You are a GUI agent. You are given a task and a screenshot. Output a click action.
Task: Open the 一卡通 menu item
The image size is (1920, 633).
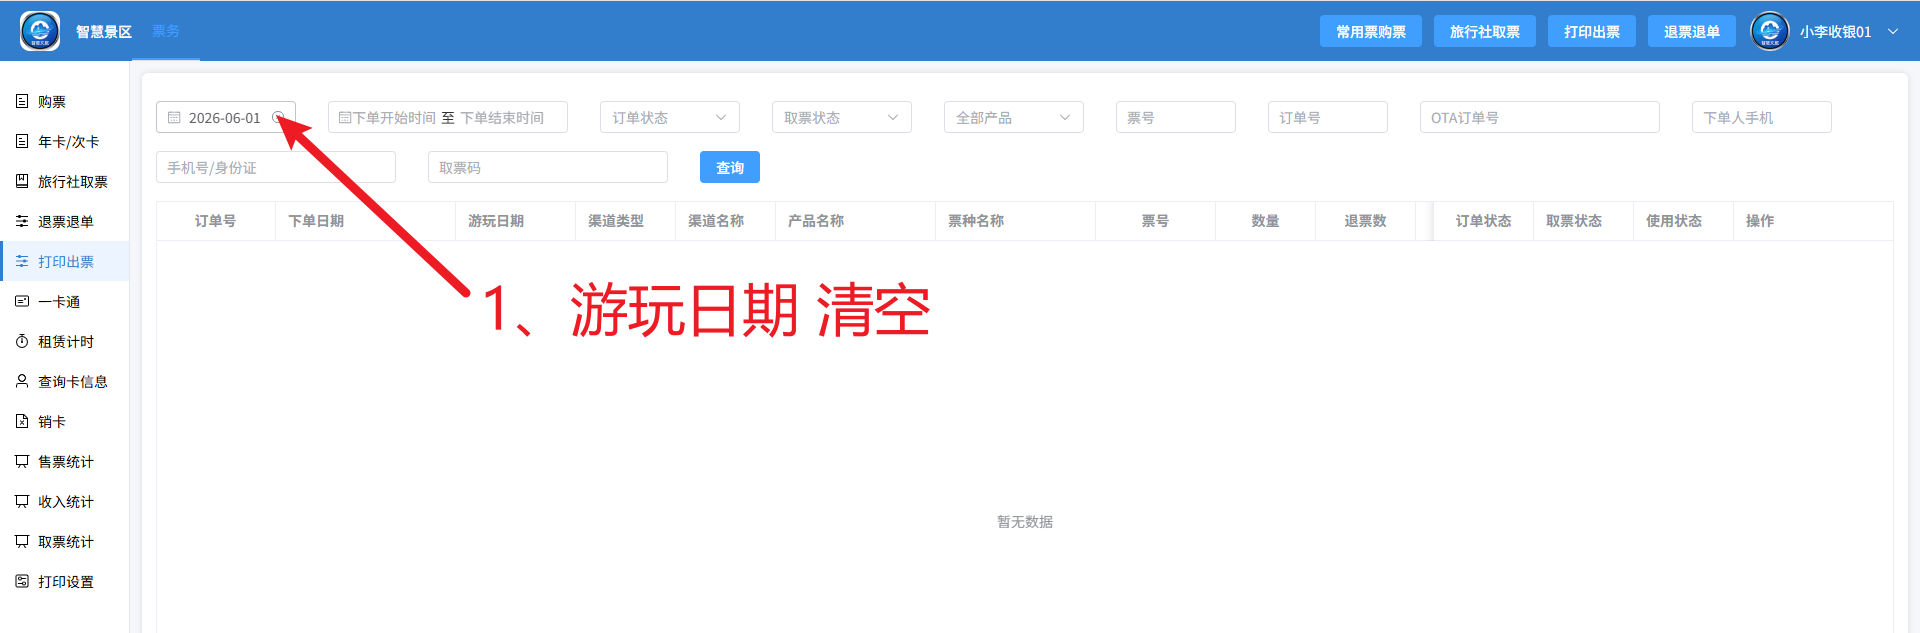pyautogui.click(x=65, y=301)
